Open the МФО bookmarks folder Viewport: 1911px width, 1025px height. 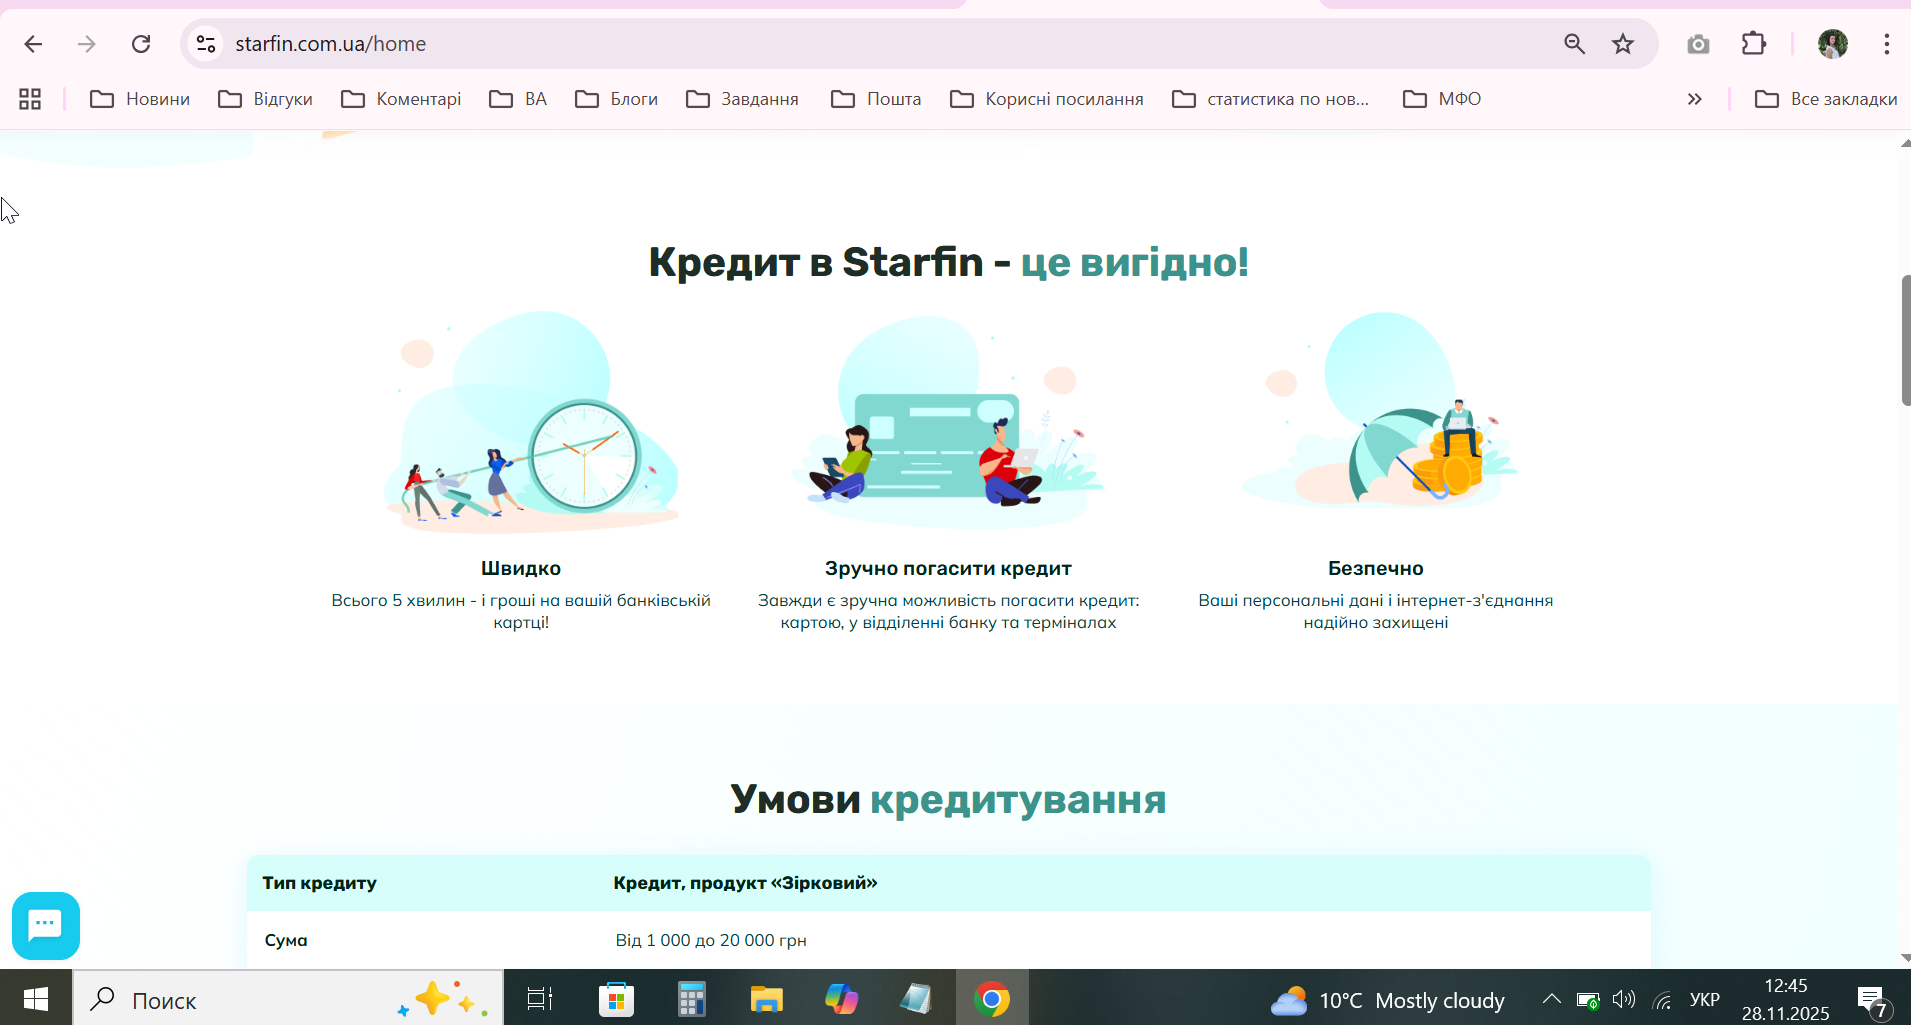click(x=1442, y=99)
